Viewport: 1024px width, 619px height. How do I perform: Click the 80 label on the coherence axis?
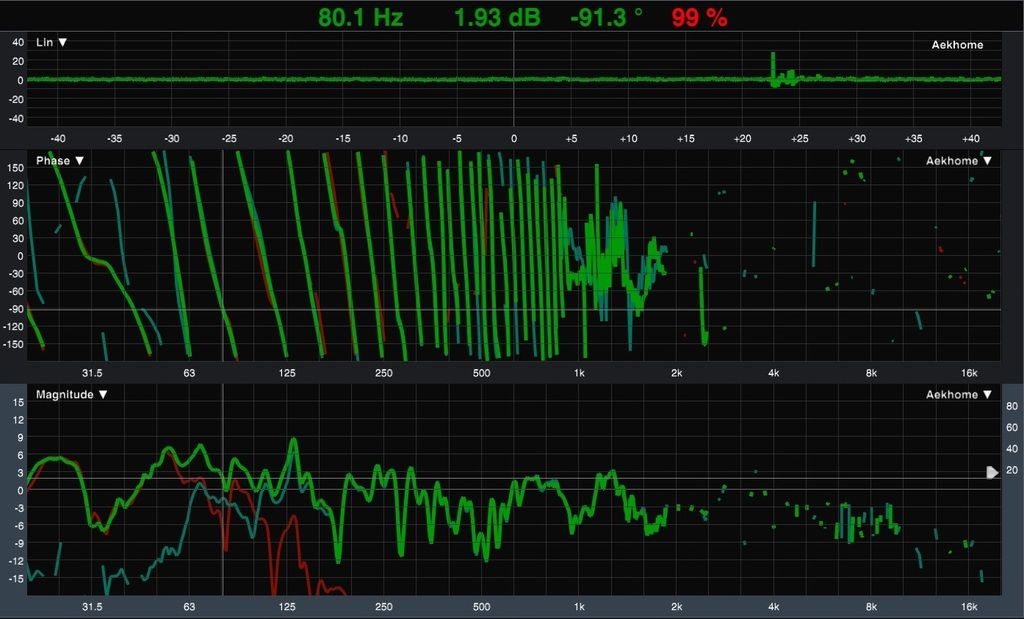[x=1012, y=406]
